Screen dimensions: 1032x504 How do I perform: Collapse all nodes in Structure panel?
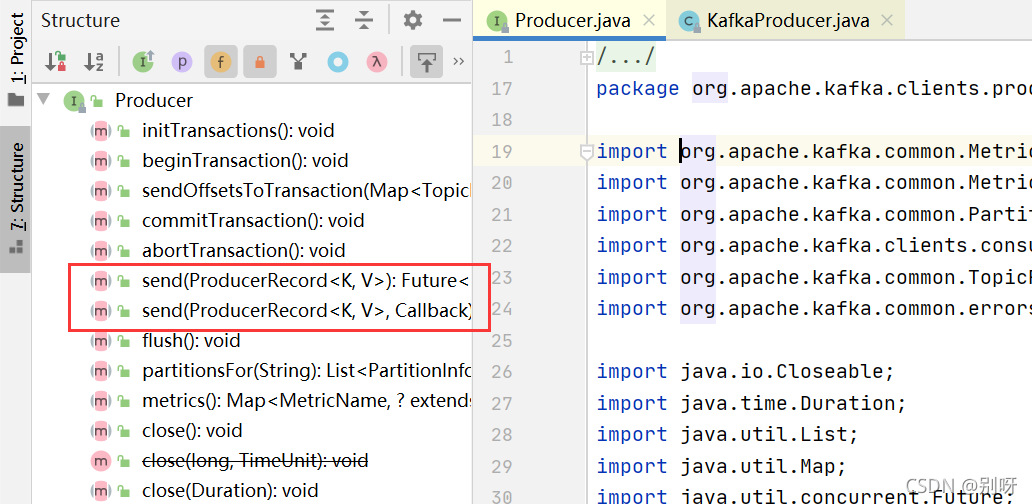click(363, 20)
